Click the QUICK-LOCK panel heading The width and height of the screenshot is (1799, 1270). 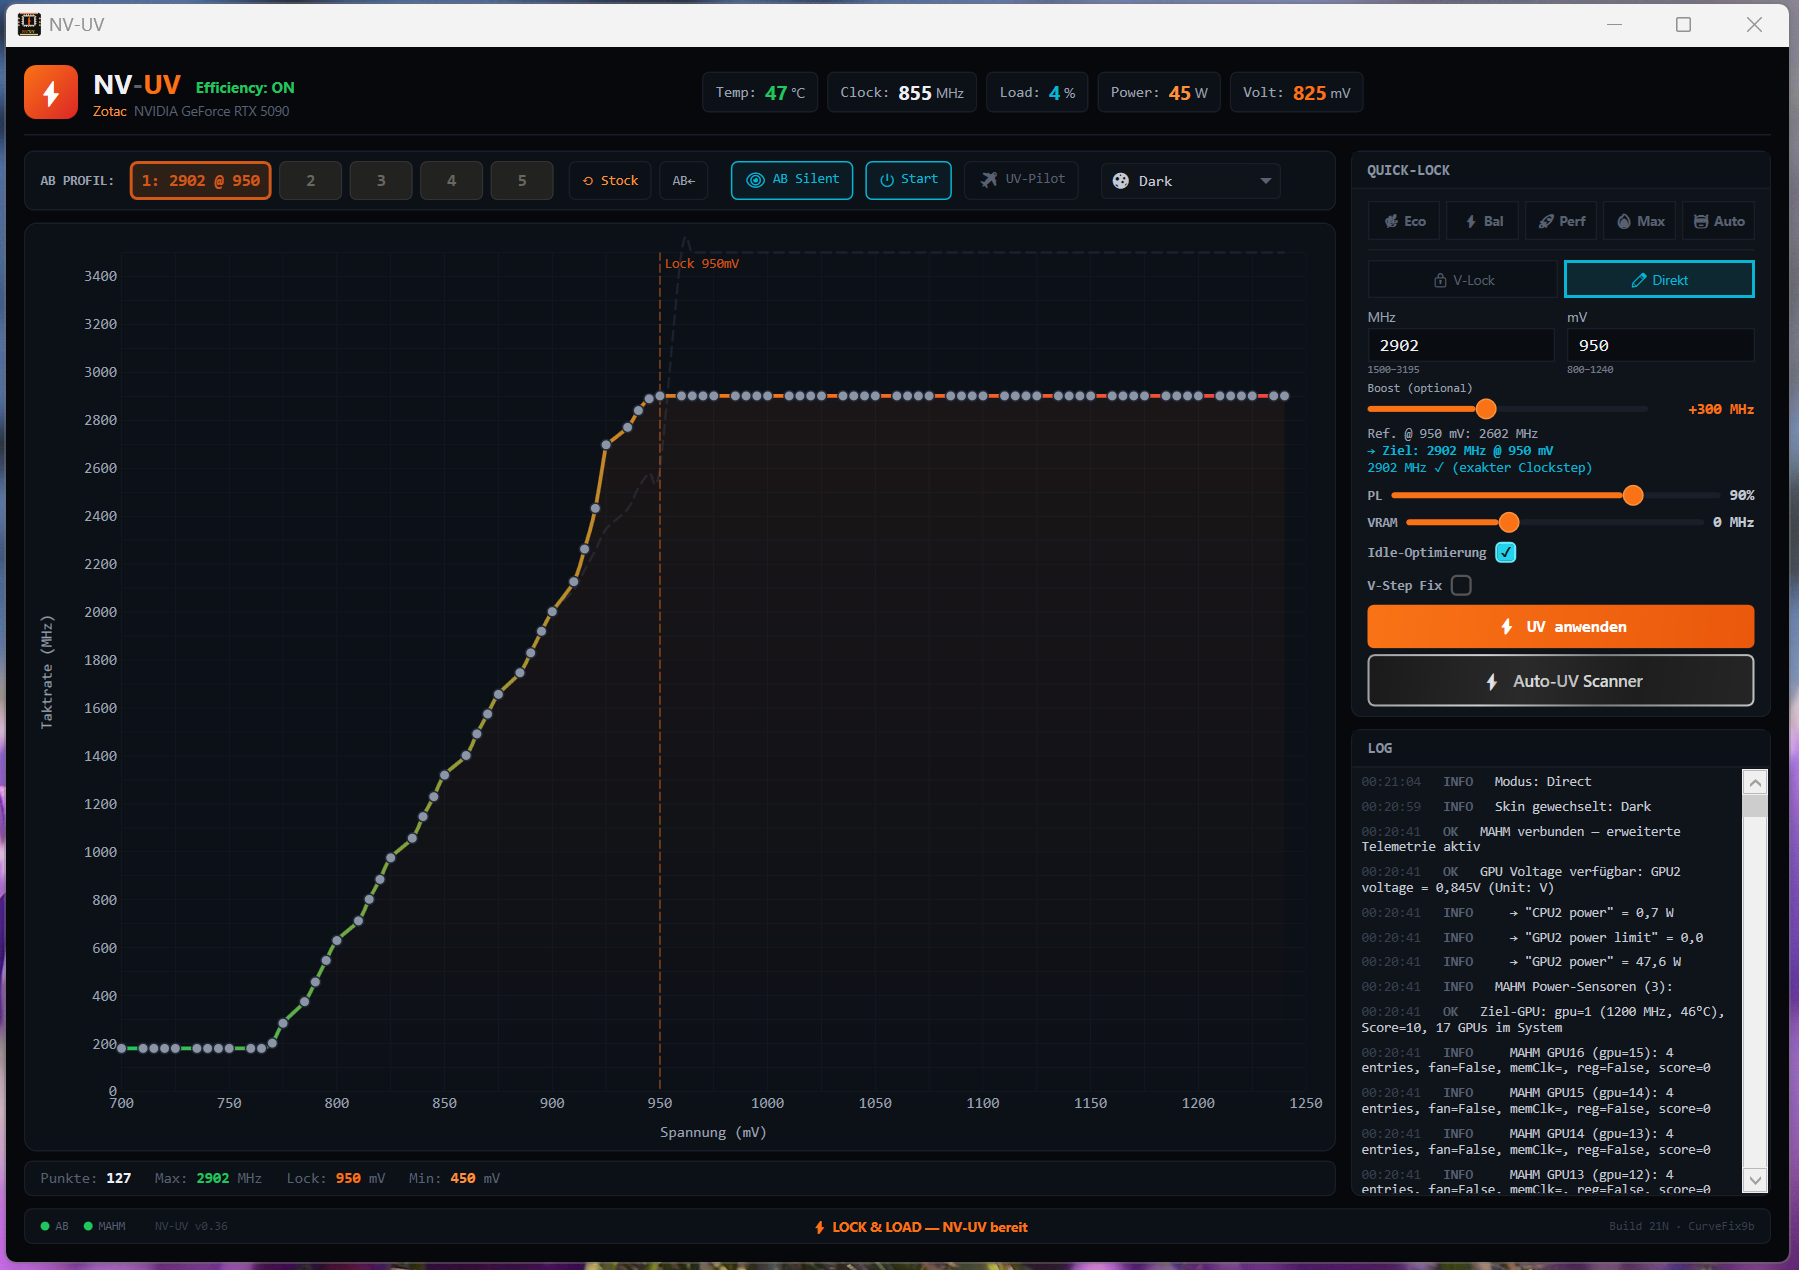[x=1408, y=170]
